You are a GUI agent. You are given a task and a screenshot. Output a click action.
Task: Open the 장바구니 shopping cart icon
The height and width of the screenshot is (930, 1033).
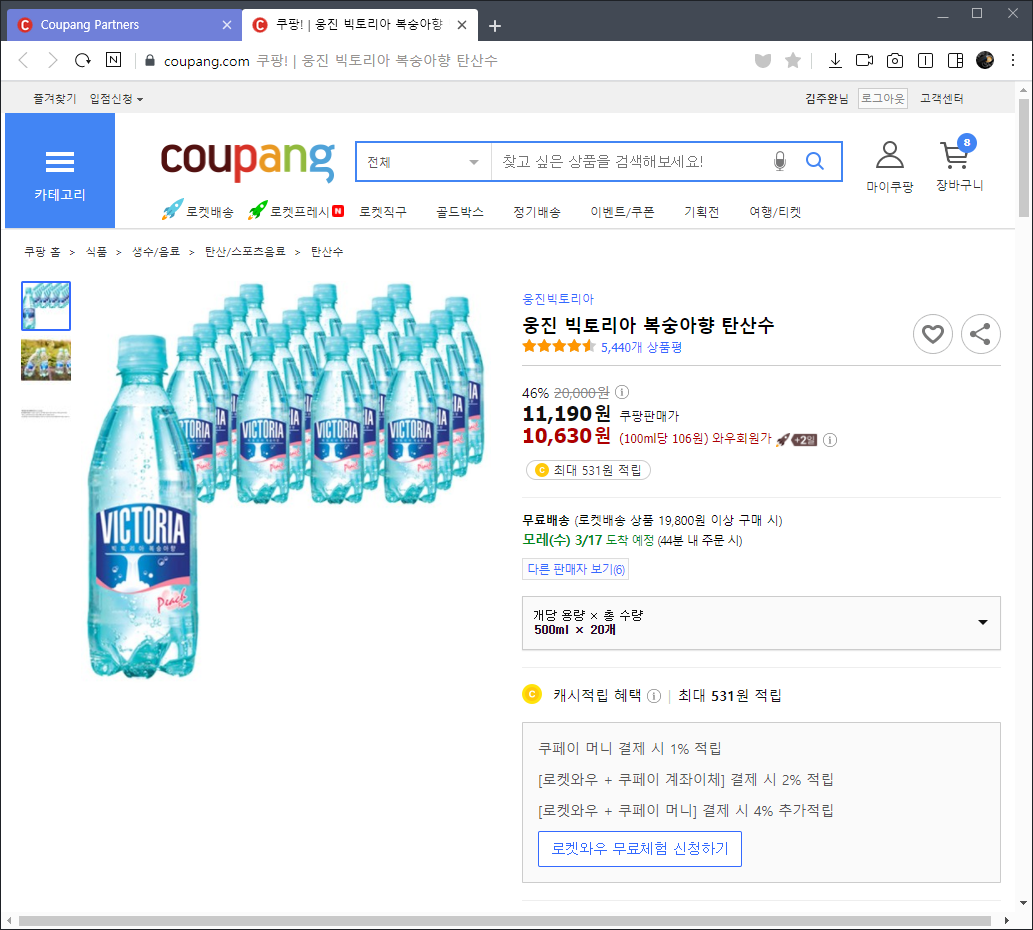point(959,165)
